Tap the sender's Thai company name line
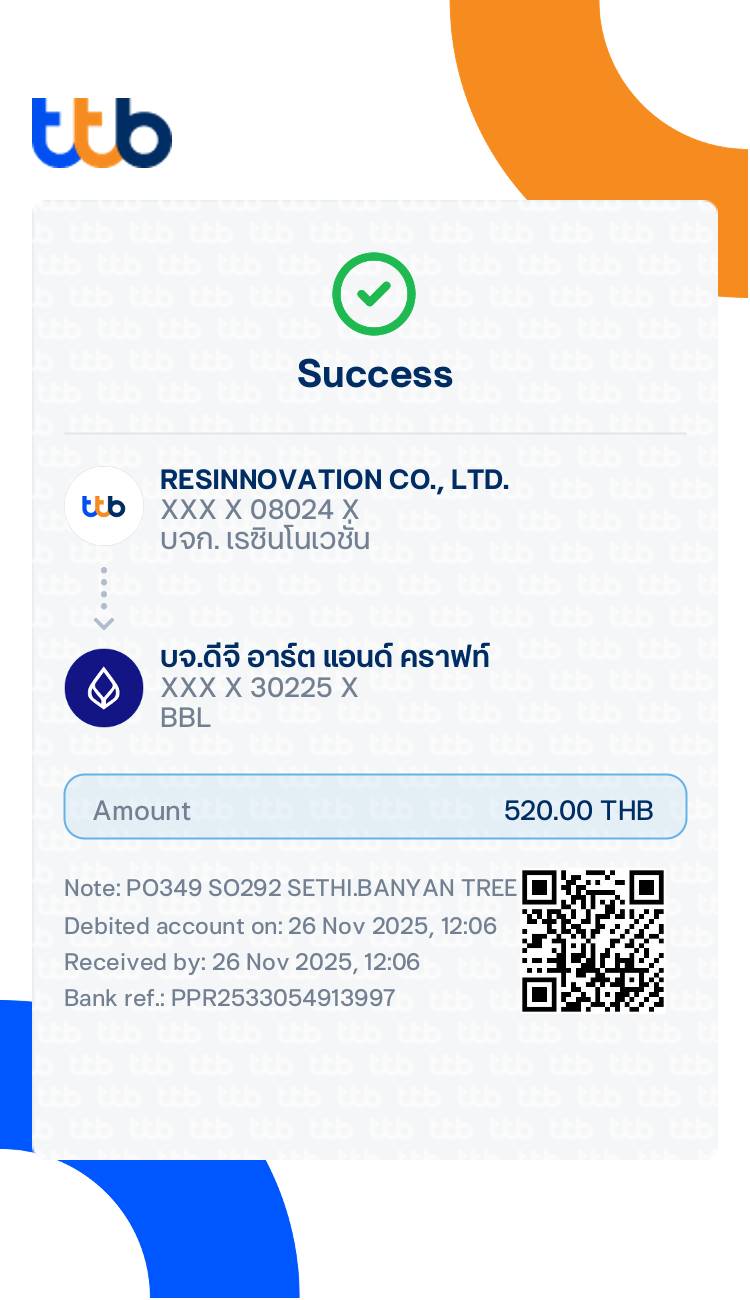 point(265,540)
